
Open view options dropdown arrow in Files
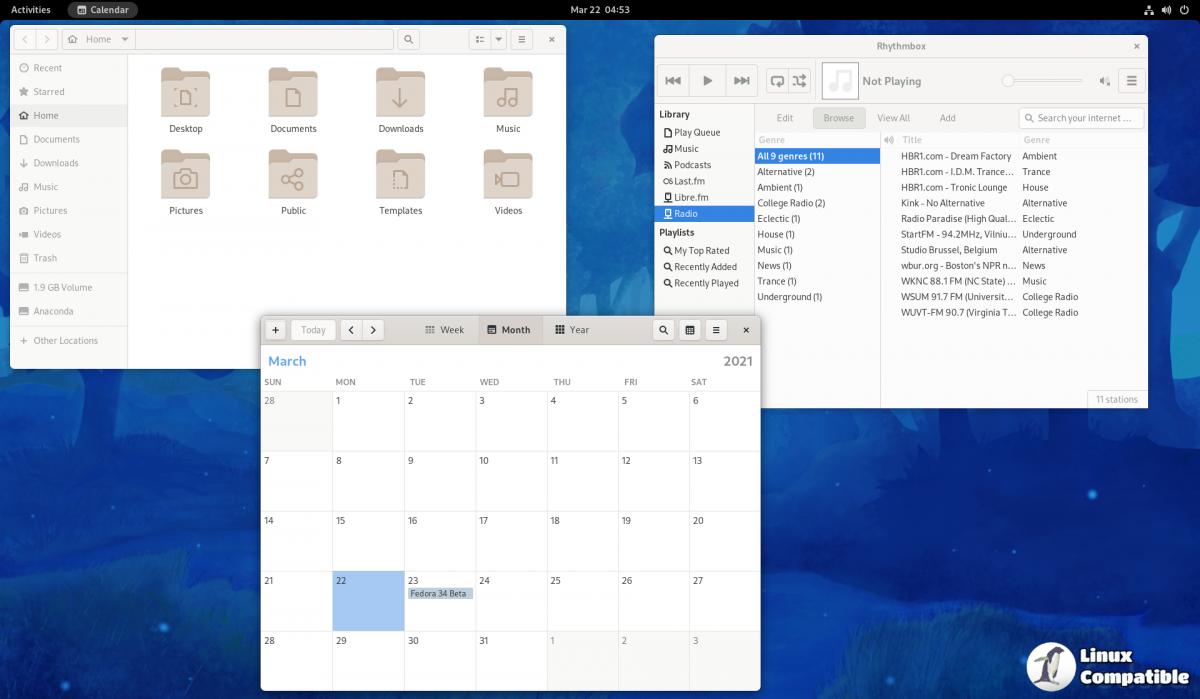(498, 39)
